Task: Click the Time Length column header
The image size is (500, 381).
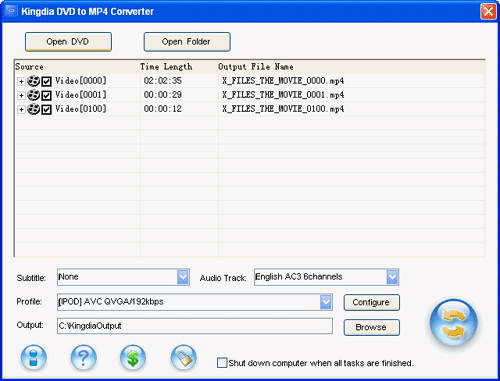Action: (179, 67)
